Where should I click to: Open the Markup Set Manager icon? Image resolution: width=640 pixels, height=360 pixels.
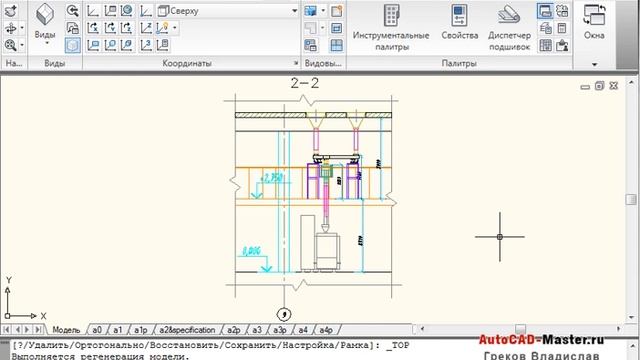pos(562,11)
